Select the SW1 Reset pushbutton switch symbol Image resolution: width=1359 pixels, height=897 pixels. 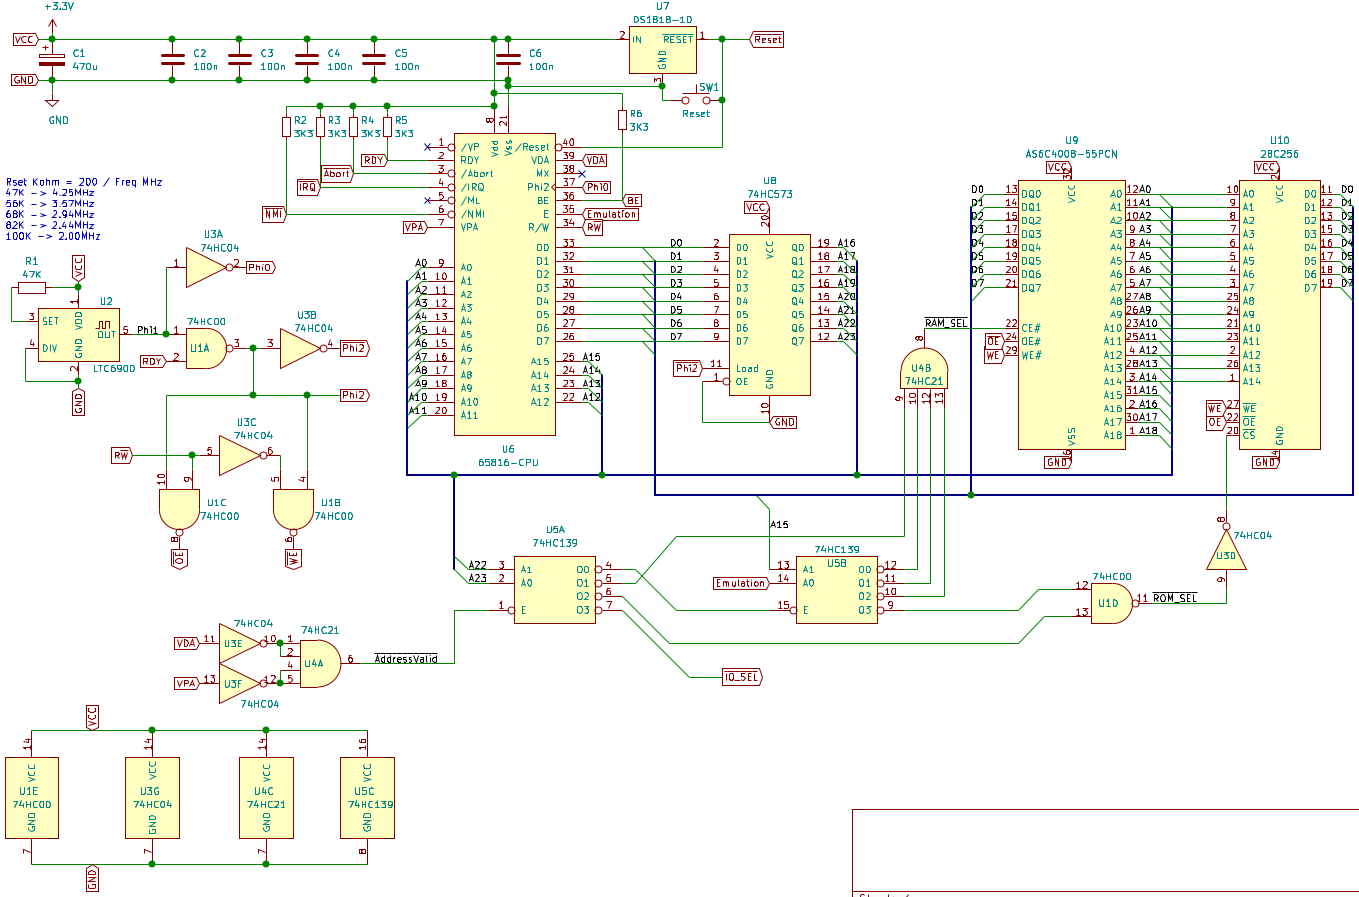pos(697,100)
